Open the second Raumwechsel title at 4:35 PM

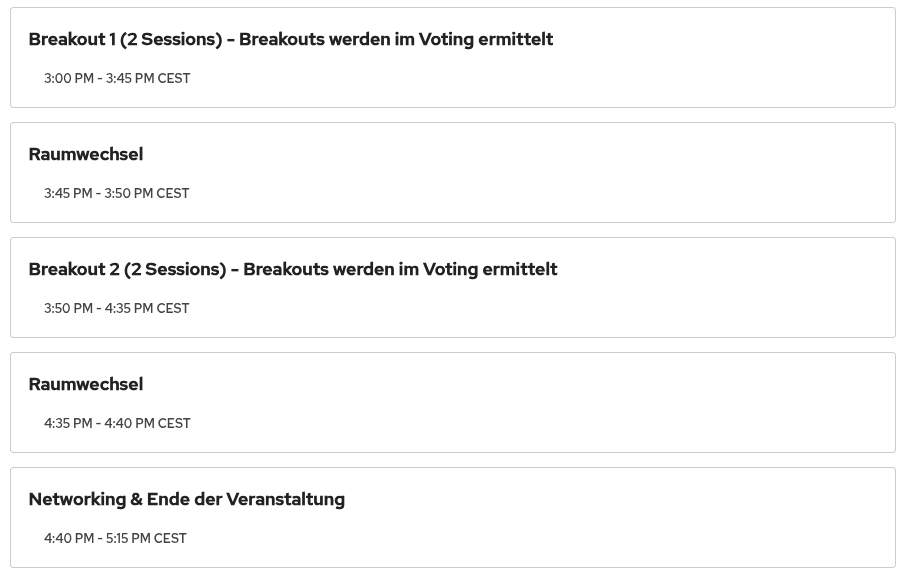[x=86, y=384]
